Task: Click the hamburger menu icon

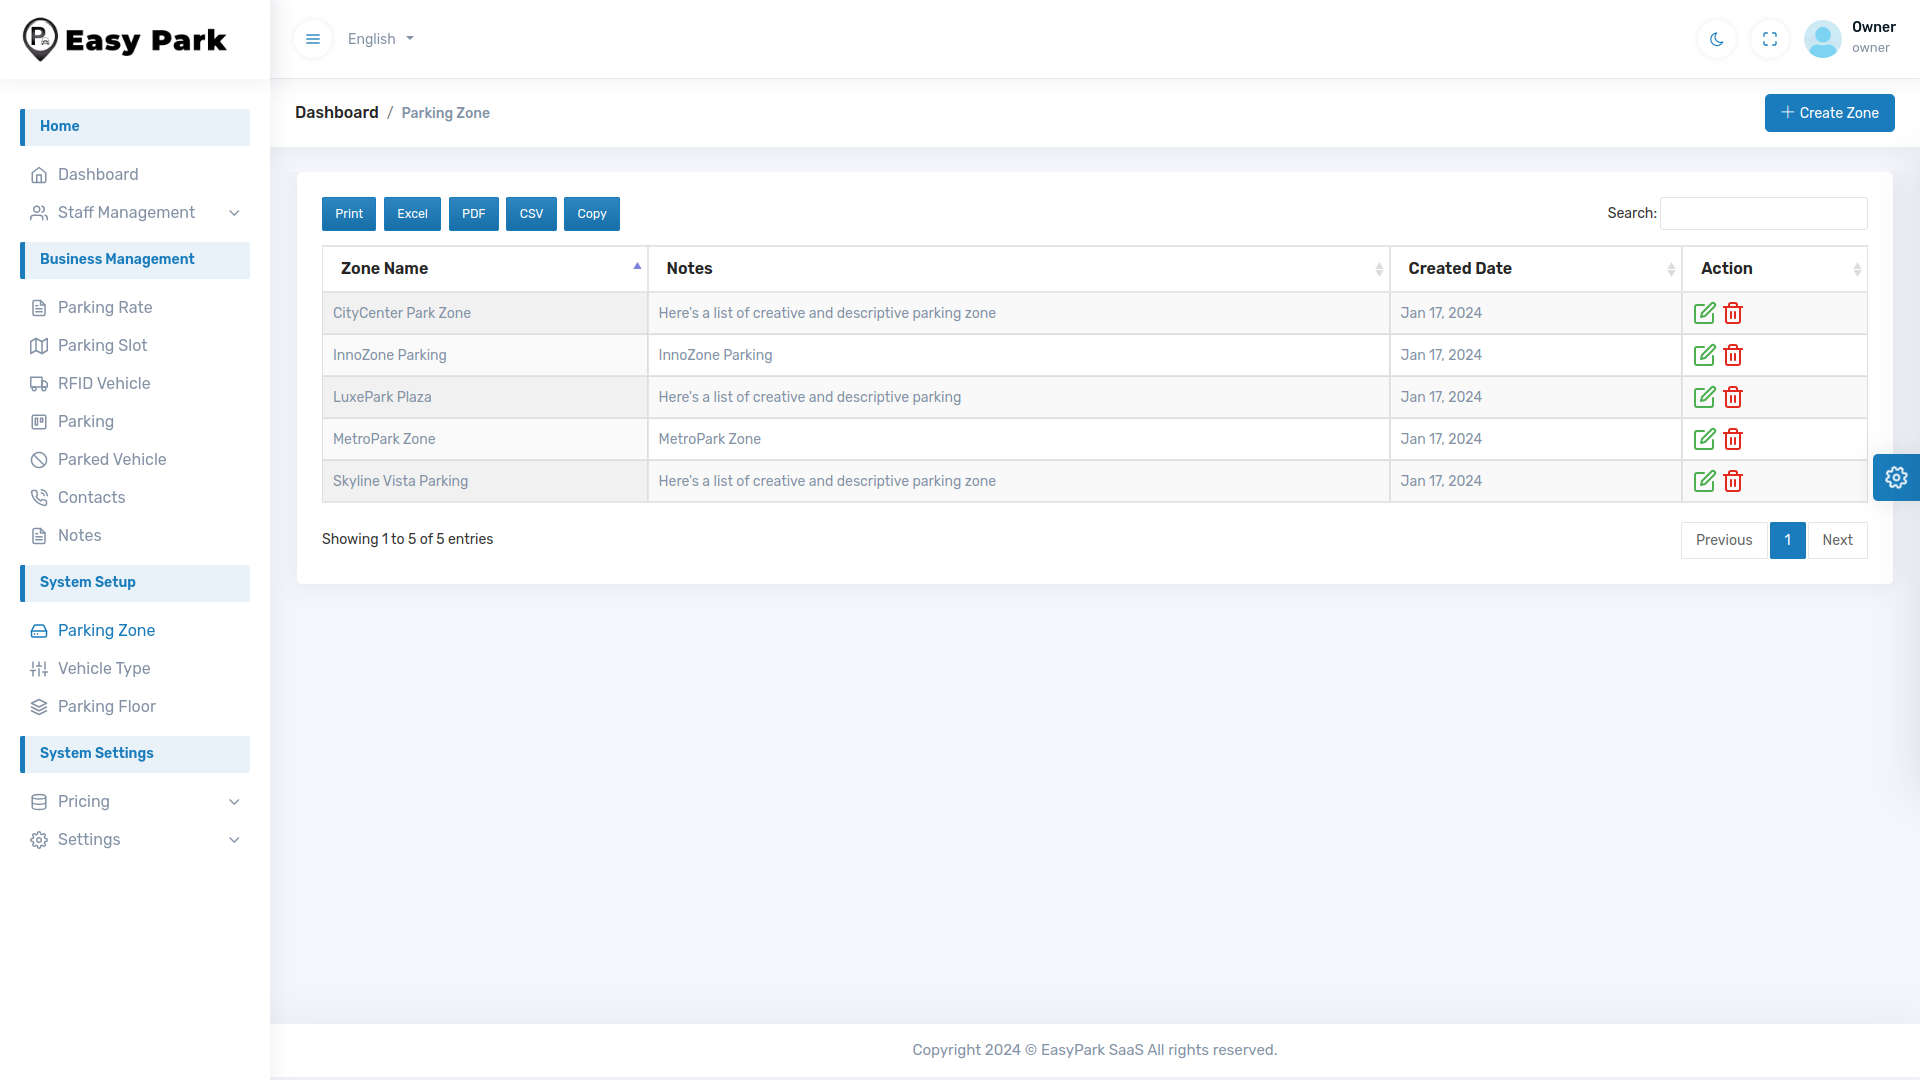Action: coord(313,39)
